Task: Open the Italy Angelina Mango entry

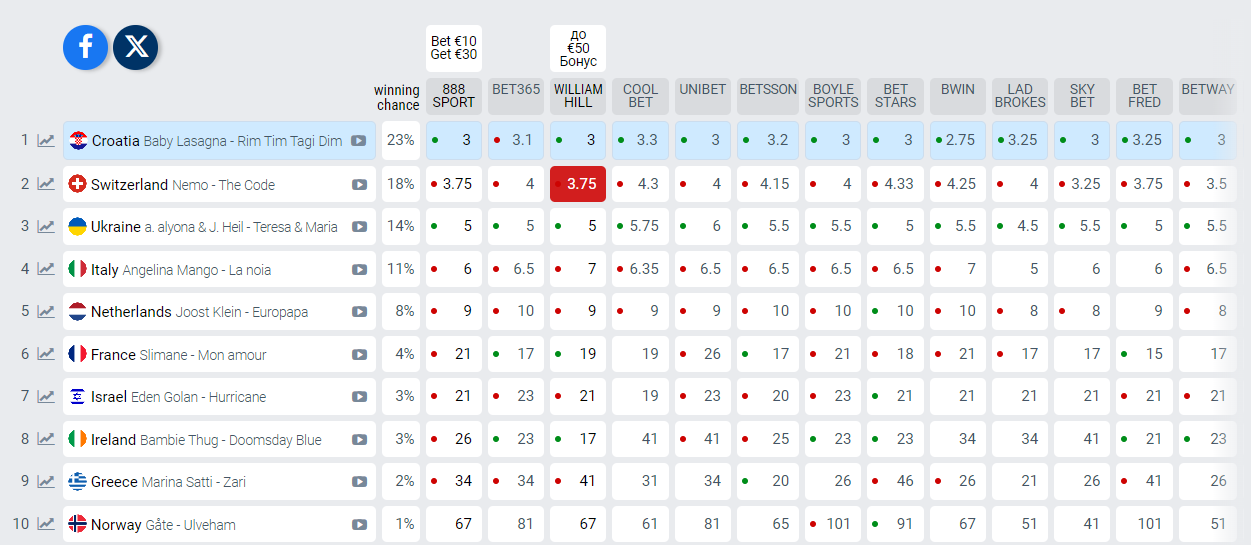Action: [219, 269]
